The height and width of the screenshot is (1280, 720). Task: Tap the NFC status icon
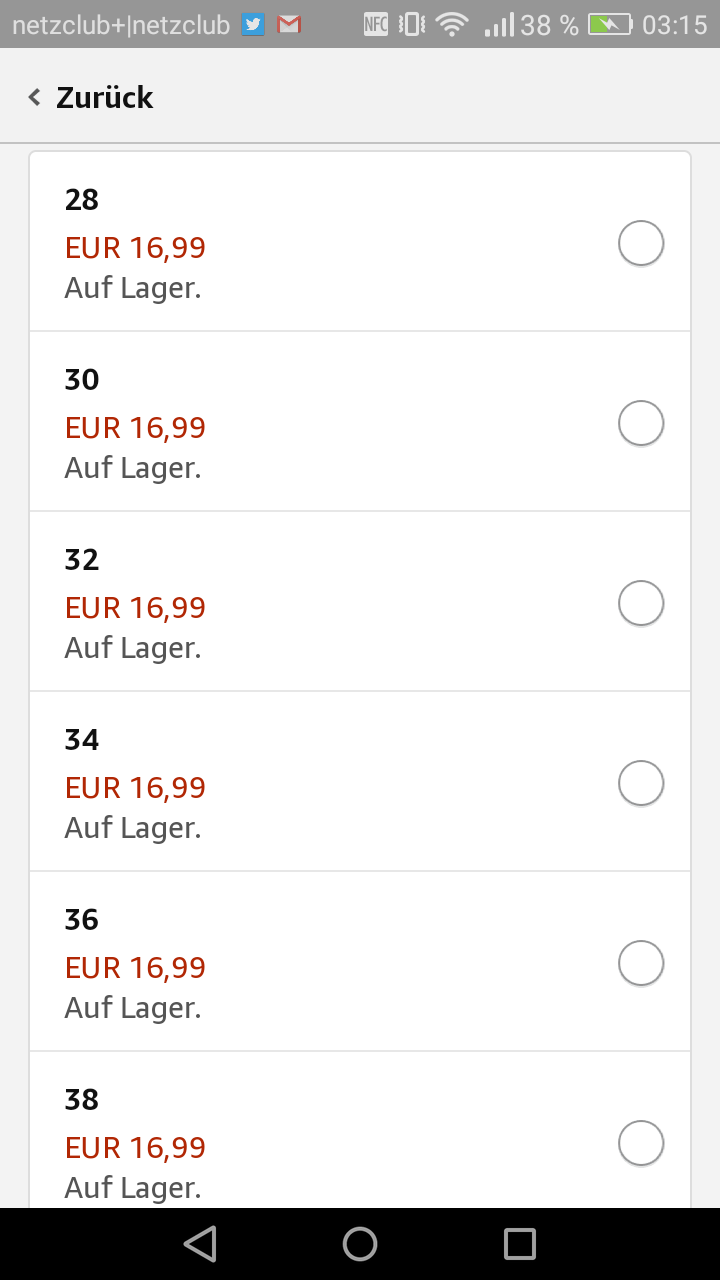(x=376, y=25)
